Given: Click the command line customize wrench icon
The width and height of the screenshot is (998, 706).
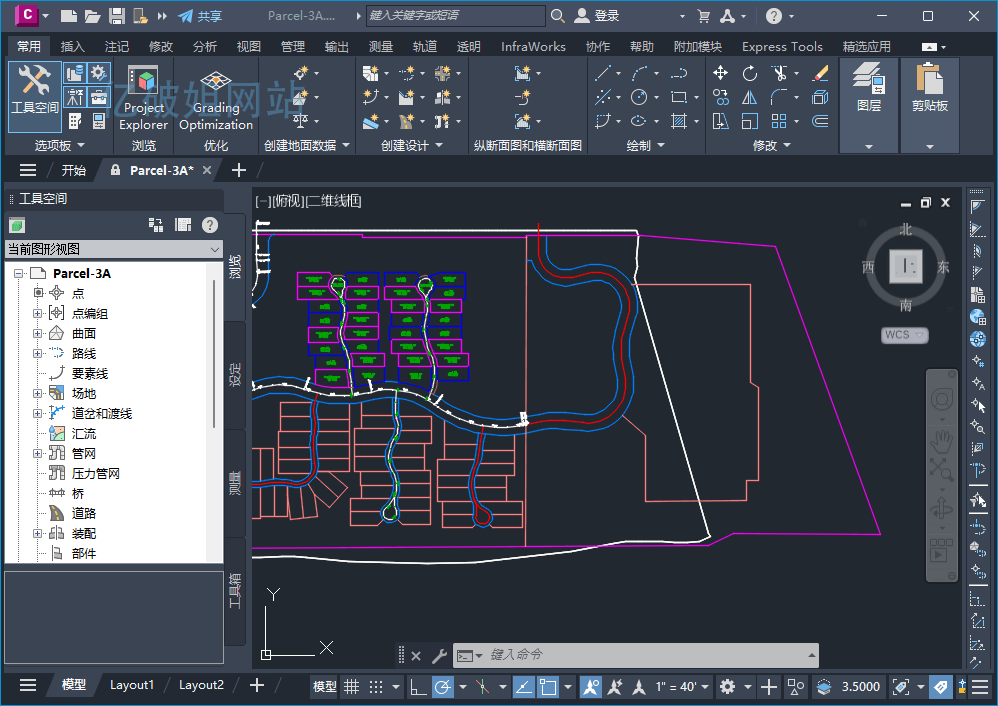Looking at the screenshot, I should point(439,656).
